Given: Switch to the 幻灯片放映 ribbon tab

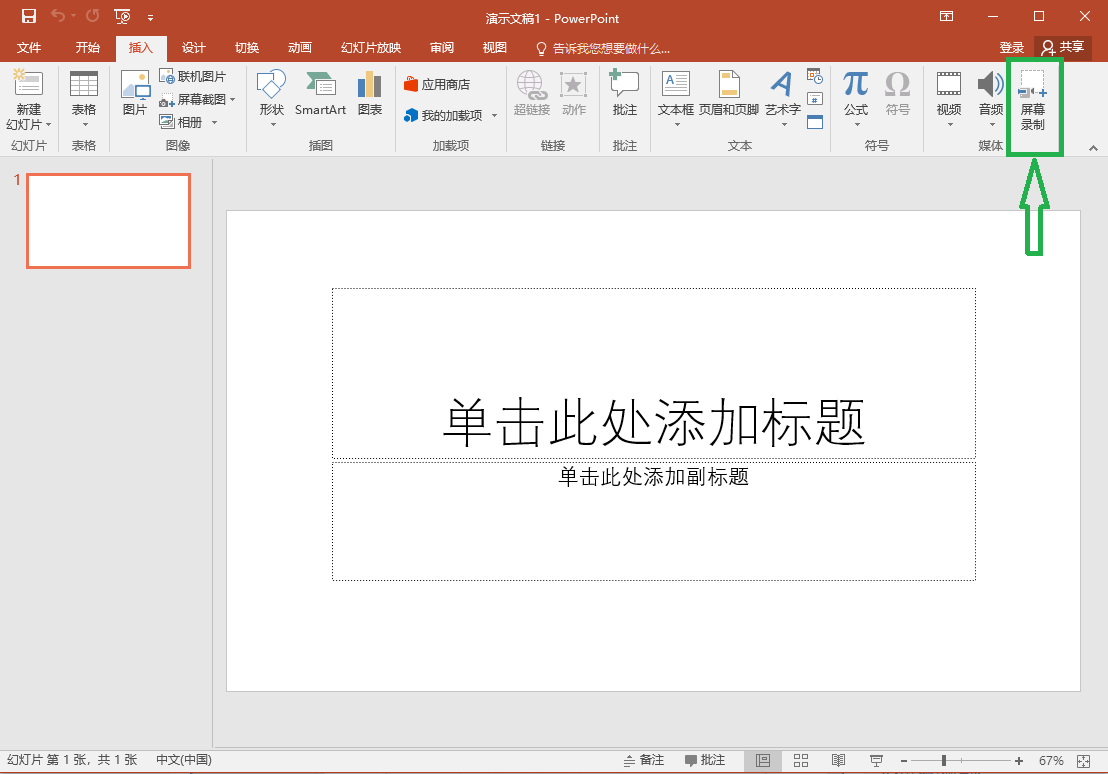Looking at the screenshot, I should tap(371, 47).
